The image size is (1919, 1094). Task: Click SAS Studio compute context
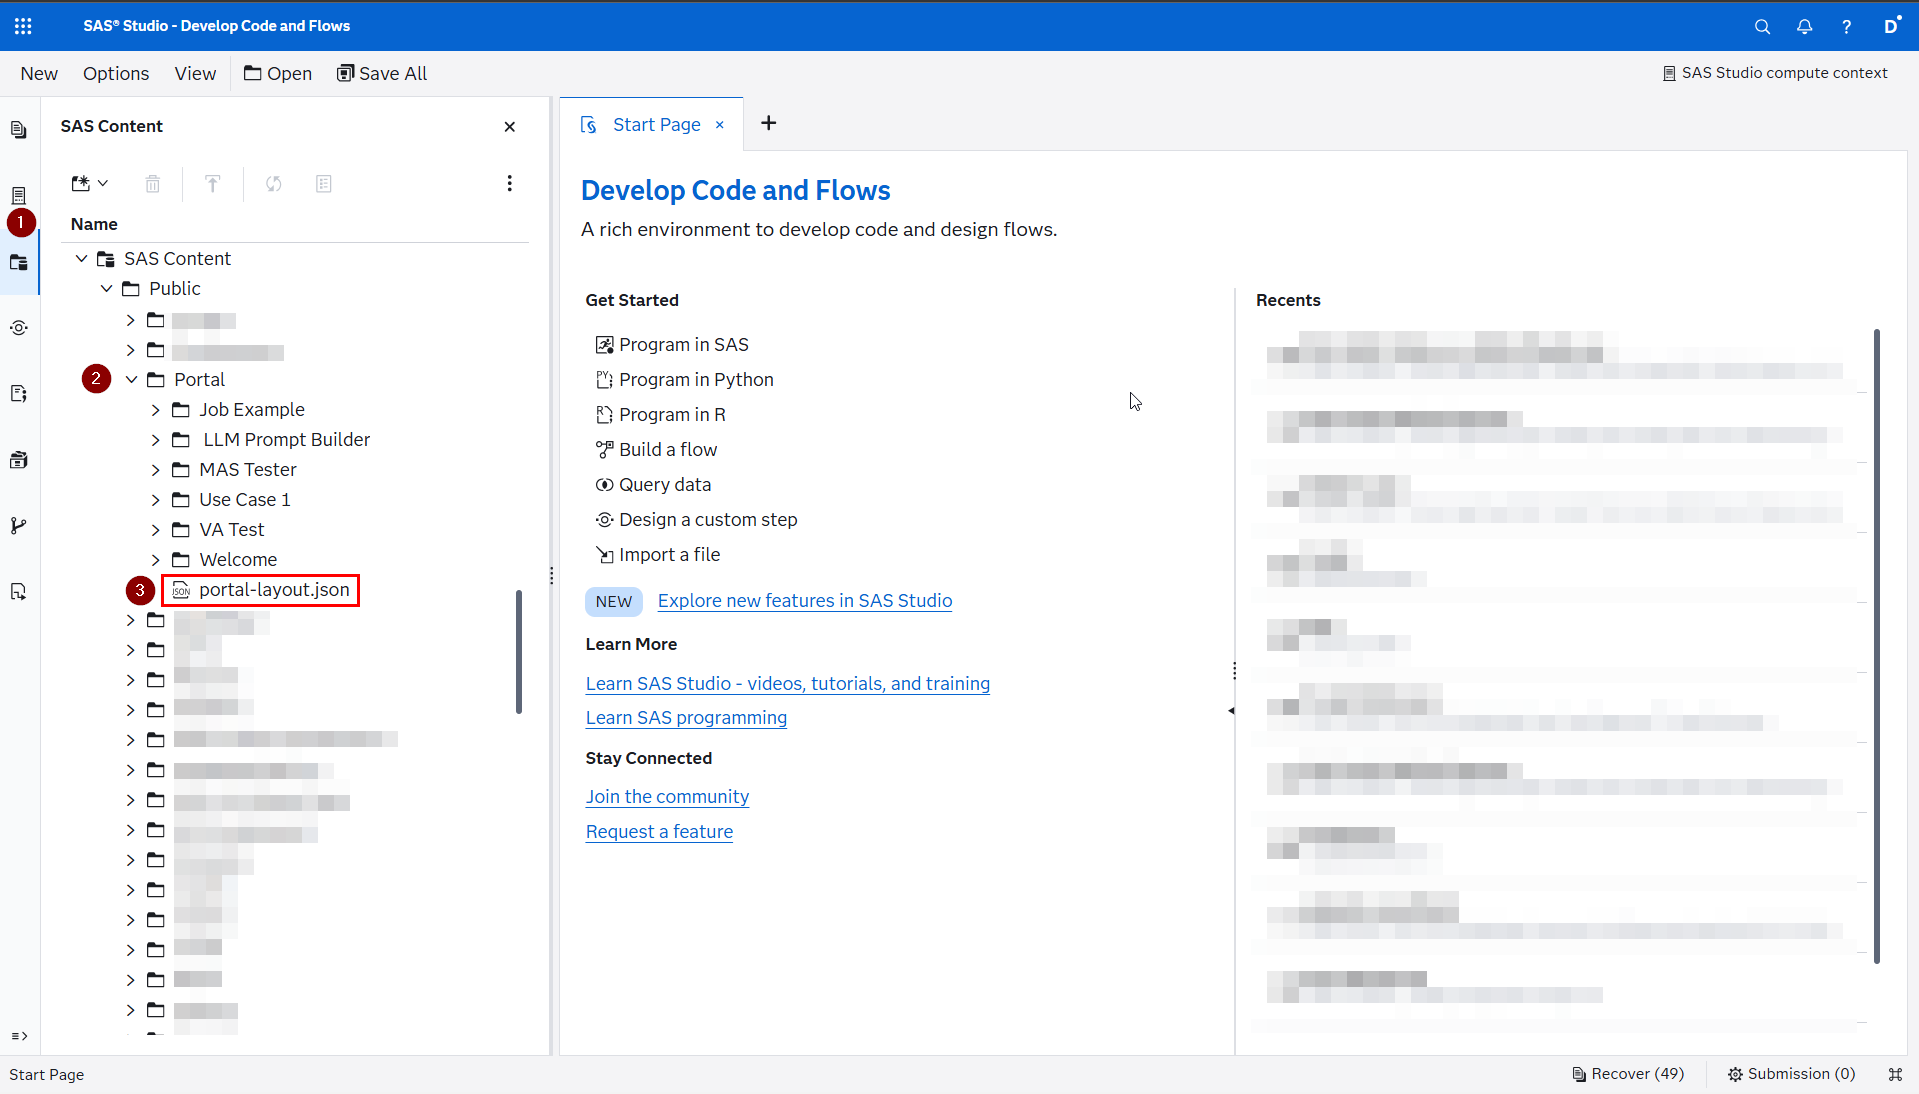(1775, 73)
